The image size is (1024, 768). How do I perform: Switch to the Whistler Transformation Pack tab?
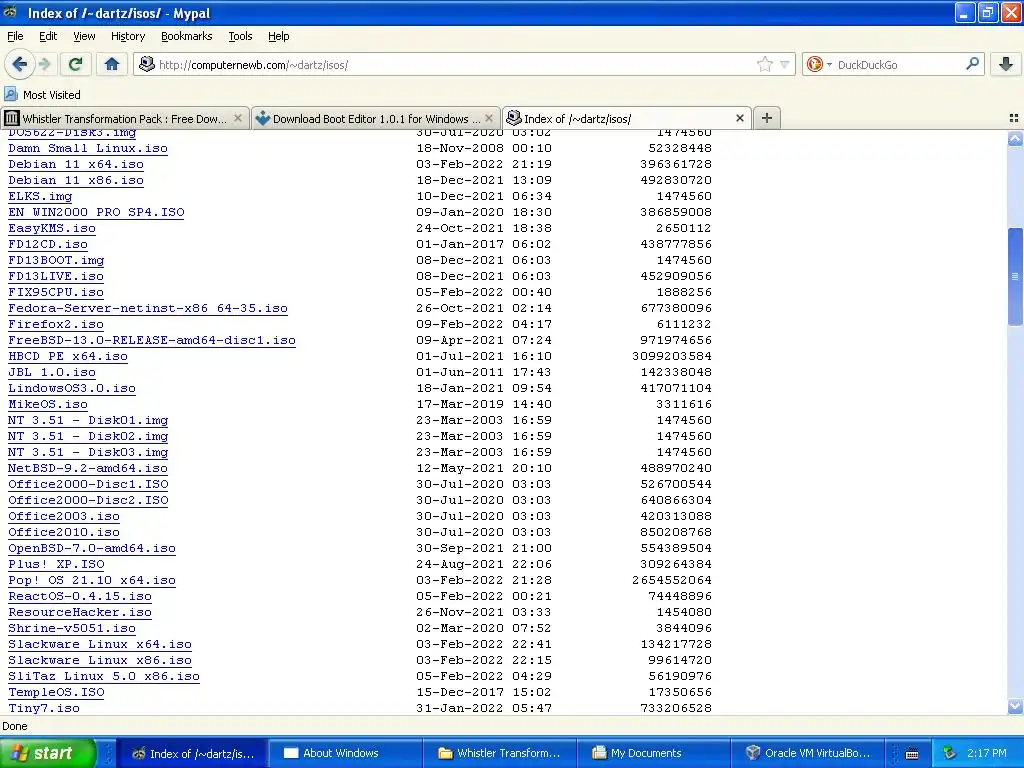tap(124, 118)
